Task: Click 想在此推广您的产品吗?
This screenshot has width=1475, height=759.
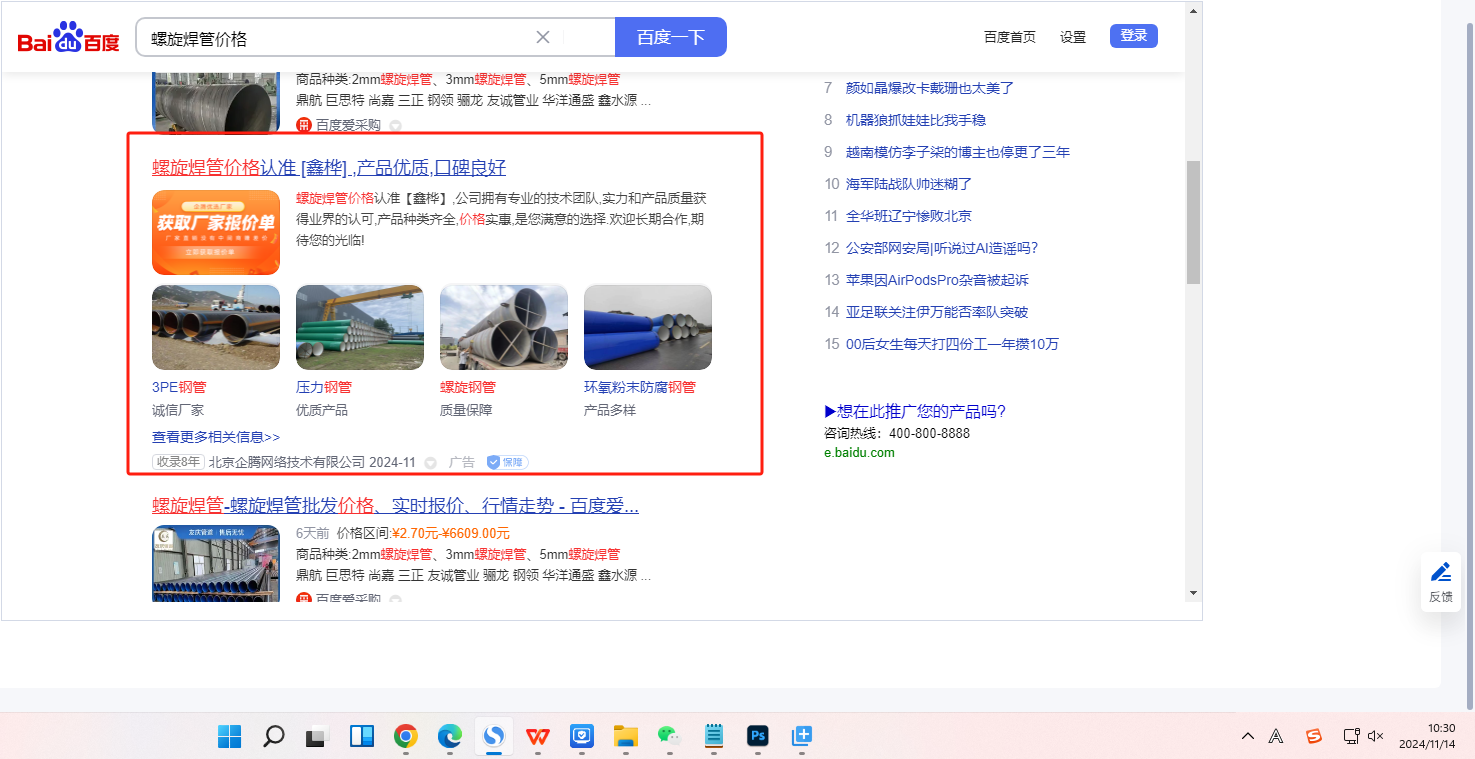Action: (x=915, y=411)
